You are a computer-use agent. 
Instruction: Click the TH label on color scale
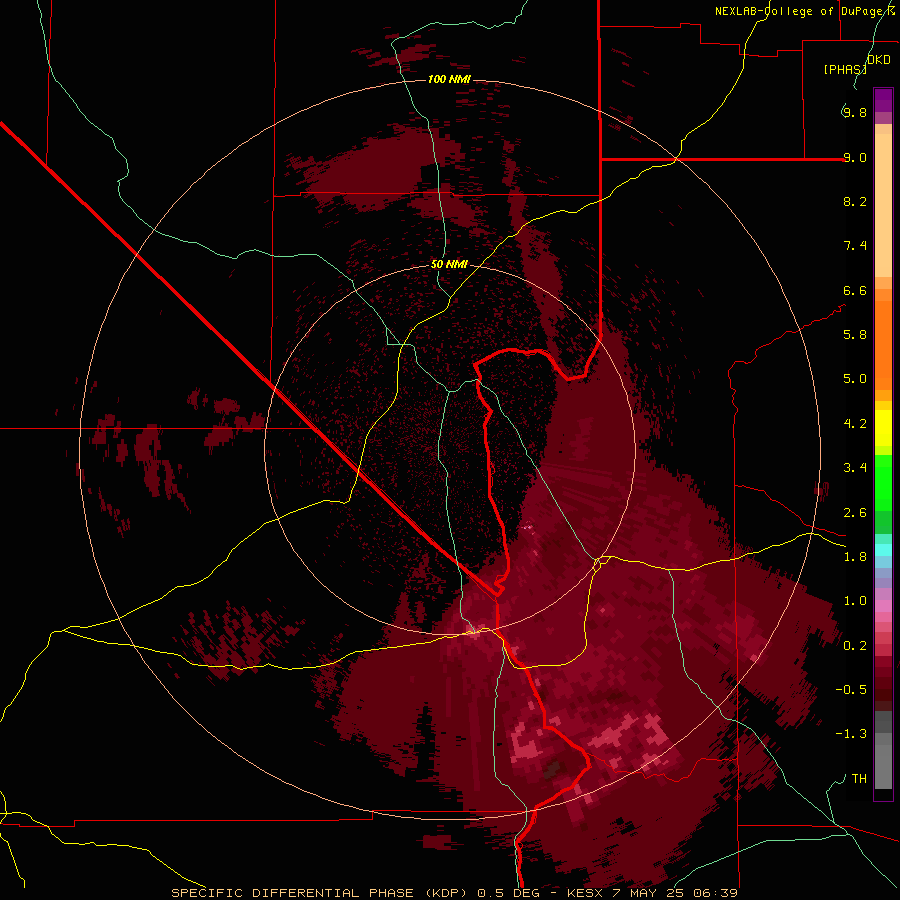[859, 779]
